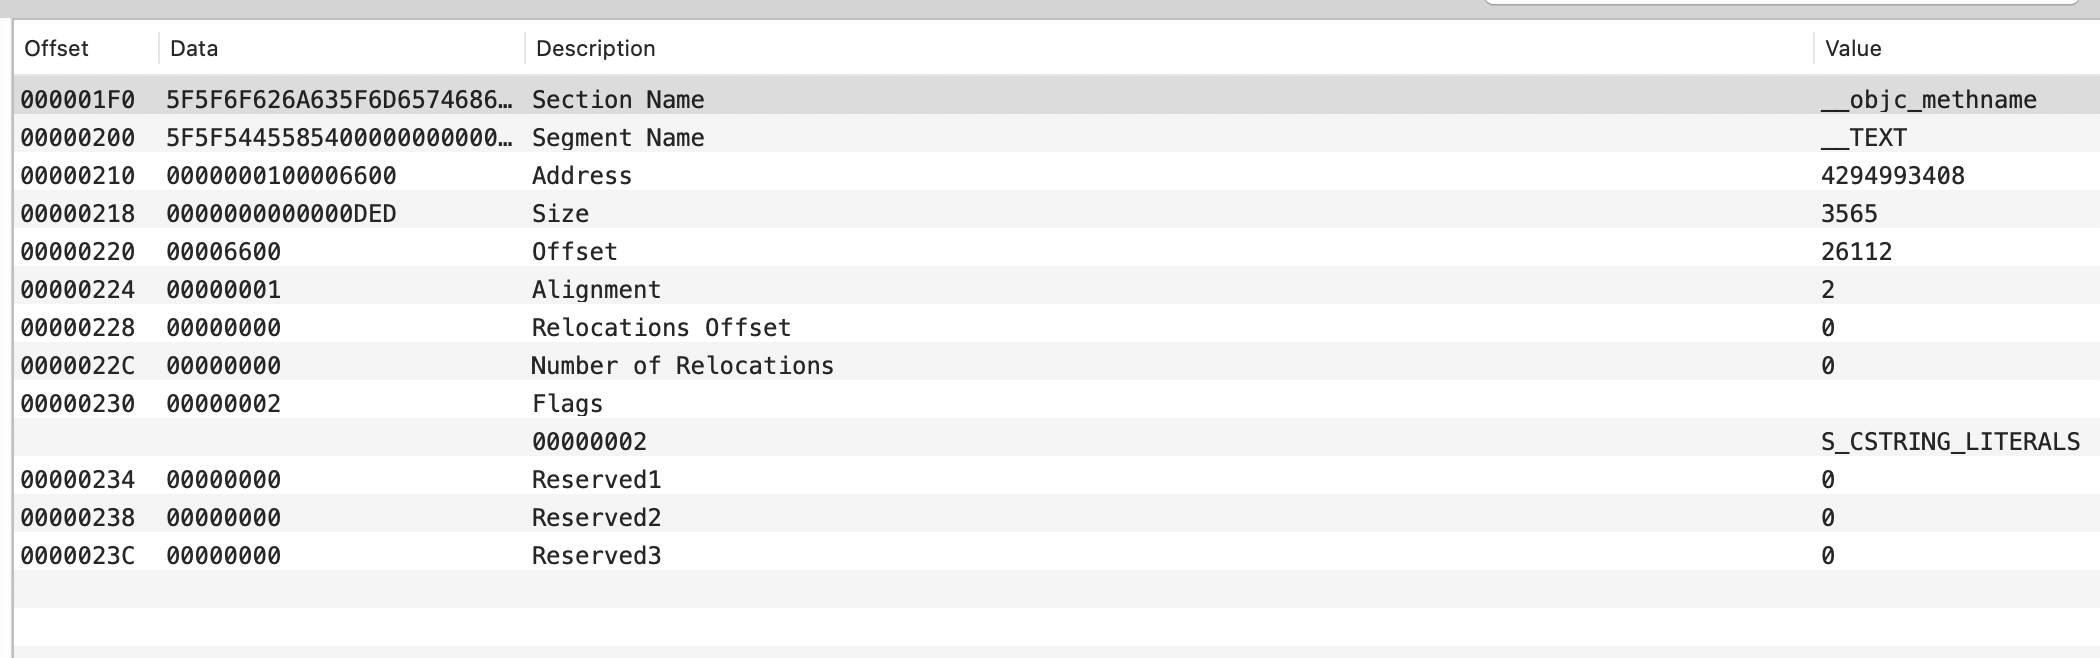Select the Section Name row
The image size is (2100, 658).
coord(1057,99)
